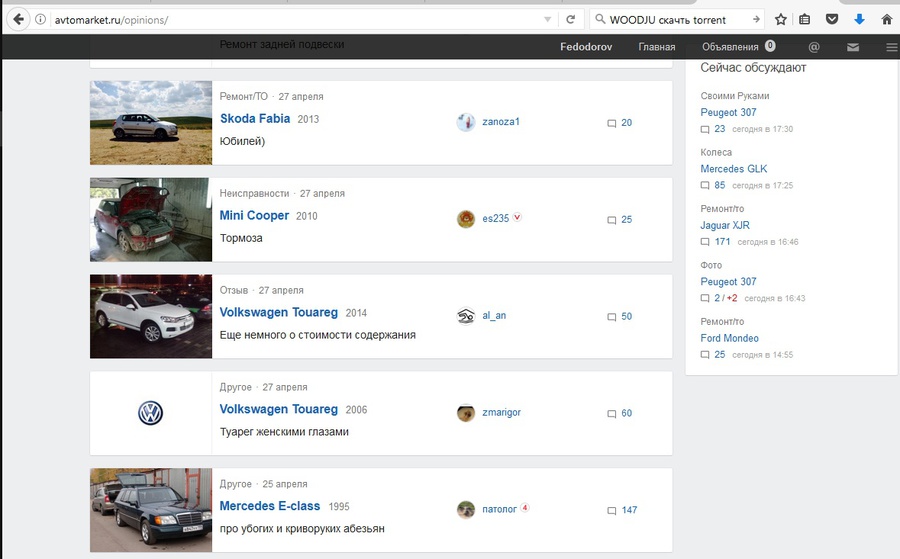Click the WOODJU search field

pos(677,20)
